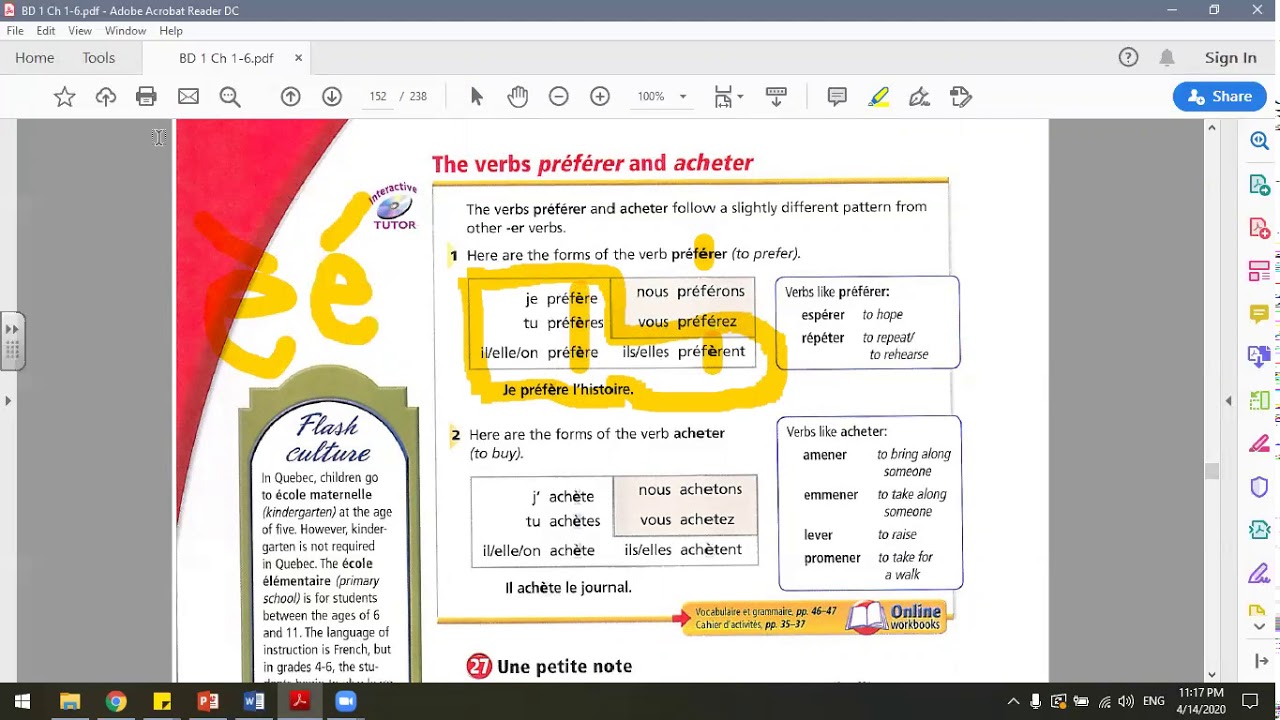The height and width of the screenshot is (720, 1280).
Task: Open the View menu
Action: tap(80, 31)
